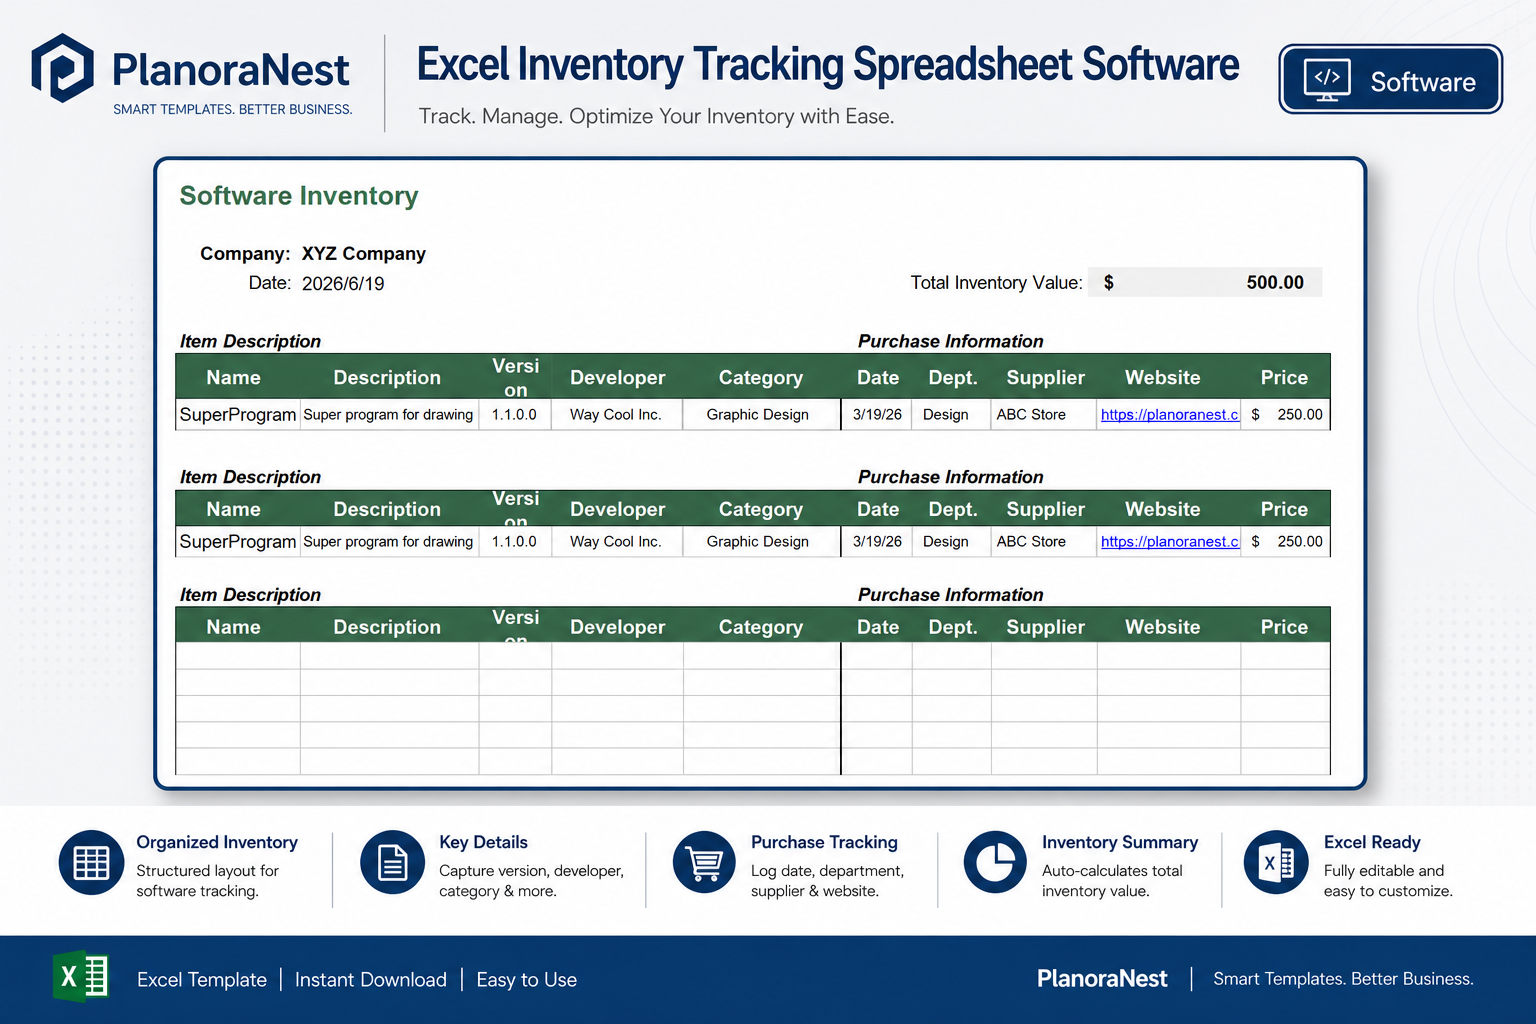Click Supplier header in first table
1536x1024 pixels.
1045,377
